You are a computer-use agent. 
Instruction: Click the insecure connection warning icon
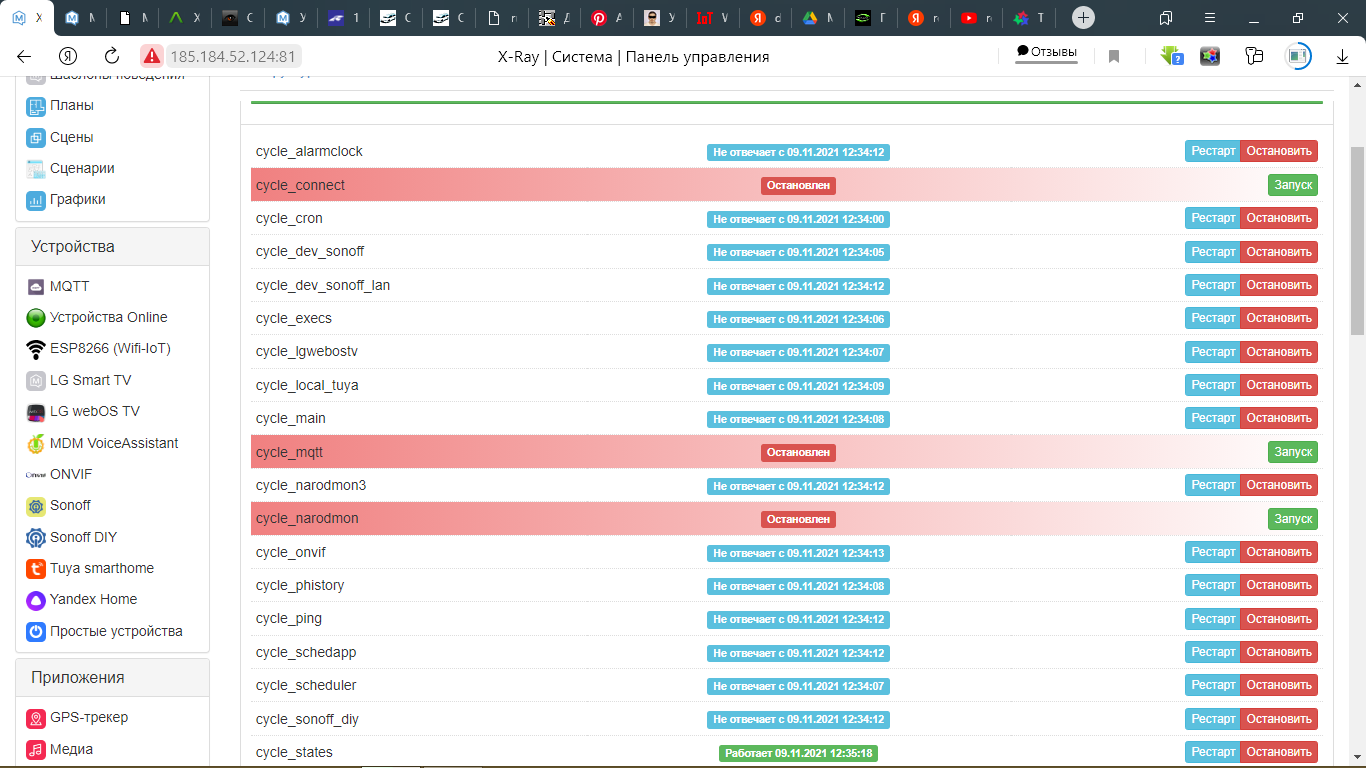pyautogui.click(x=151, y=57)
